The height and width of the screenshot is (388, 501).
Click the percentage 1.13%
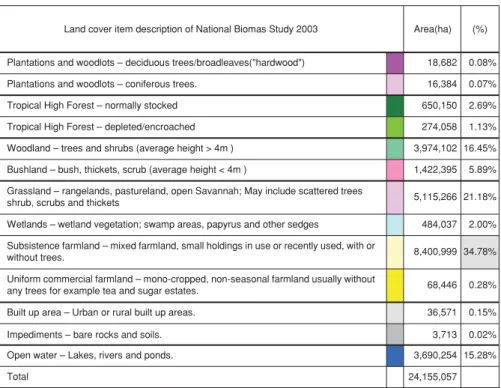click(482, 127)
